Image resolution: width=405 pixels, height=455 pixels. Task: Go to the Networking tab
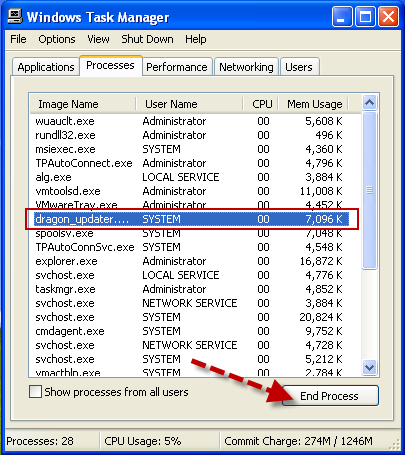tap(246, 67)
